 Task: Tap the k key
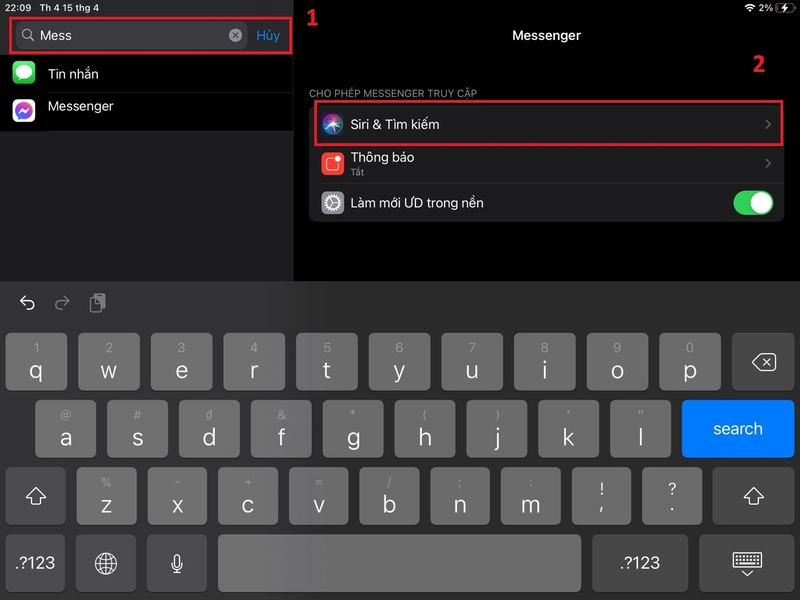(x=568, y=429)
